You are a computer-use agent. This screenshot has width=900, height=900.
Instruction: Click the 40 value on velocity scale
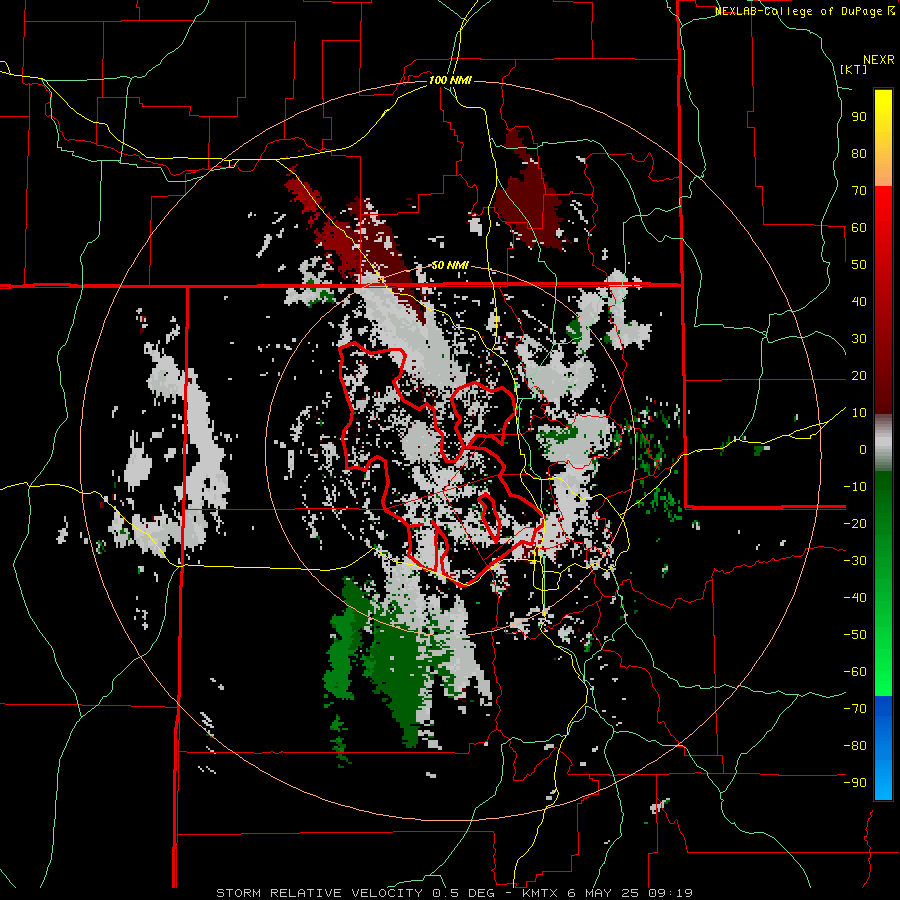pyautogui.click(x=859, y=301)
